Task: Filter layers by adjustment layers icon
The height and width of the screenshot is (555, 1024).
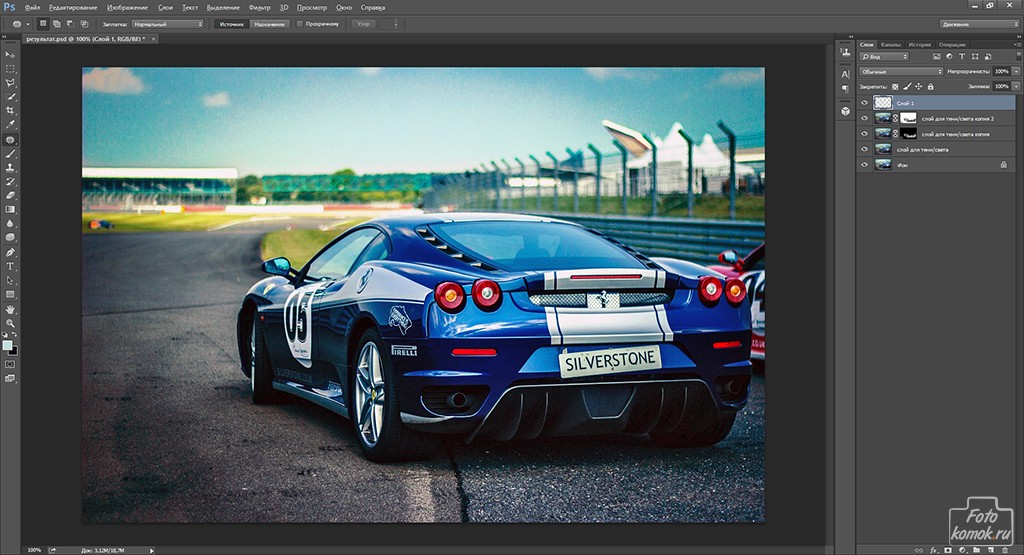Action: coord(950,57)
